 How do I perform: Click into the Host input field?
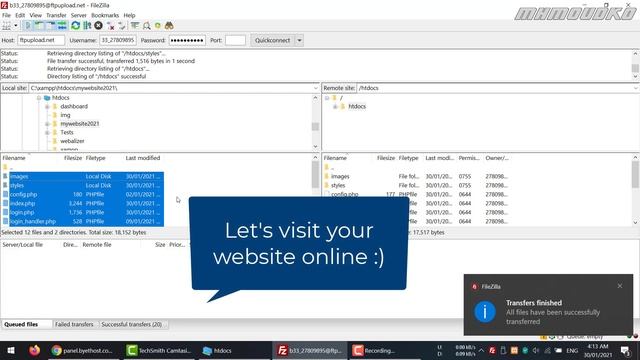click(41, 40)
